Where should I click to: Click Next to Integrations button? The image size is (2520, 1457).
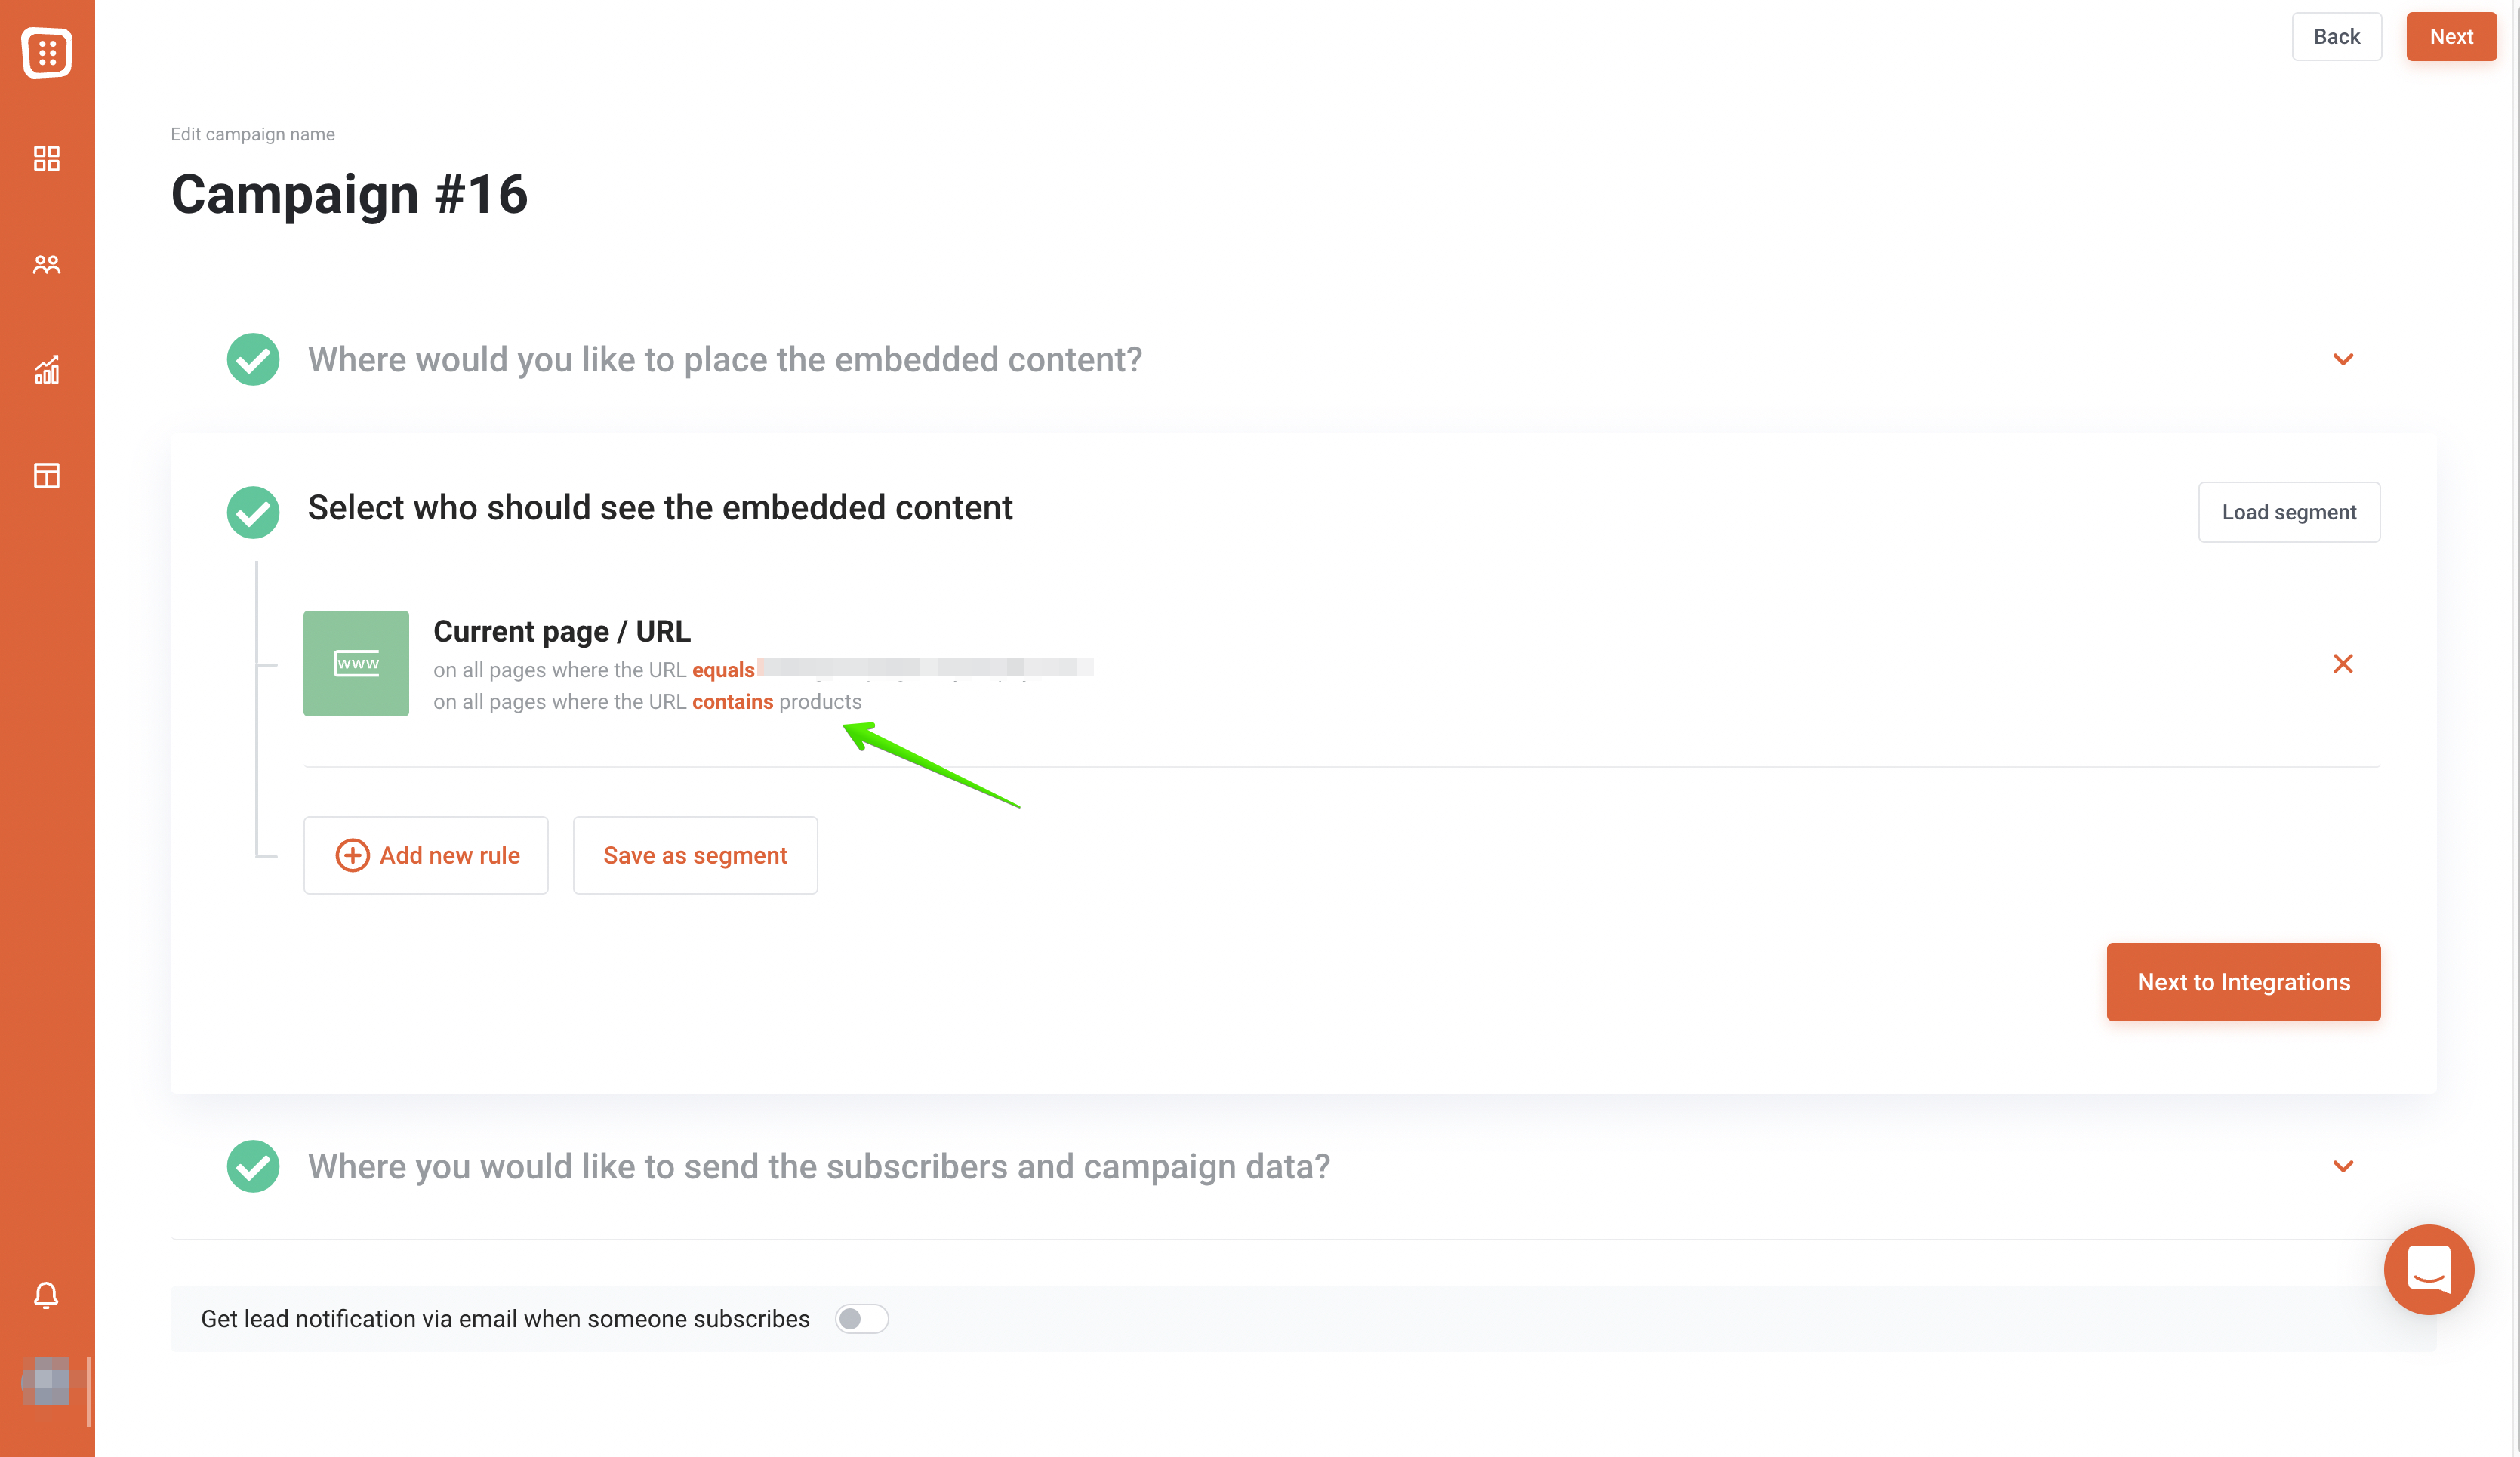pos(2243,982)
